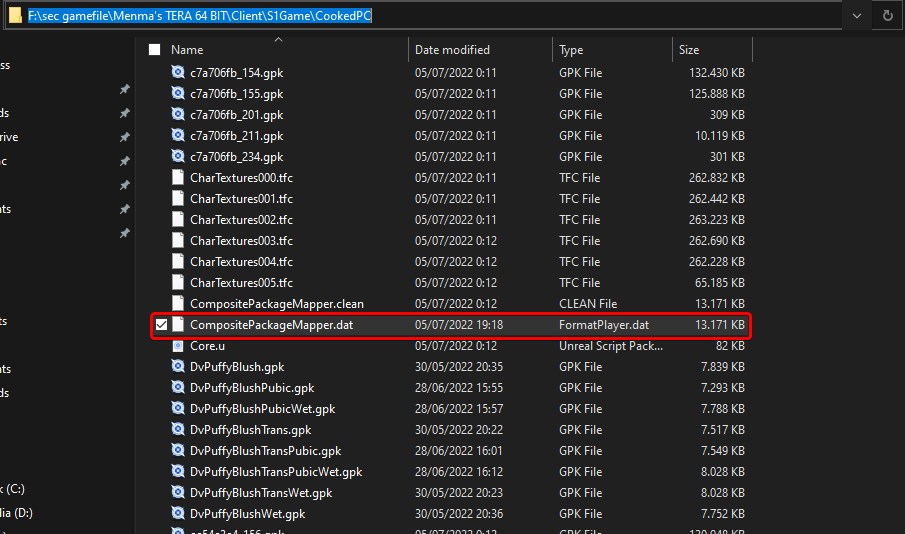Screen dimensions: 905x534
Task: Click the c7a706fb_234.gpk file icon
Action: [178, 157]
